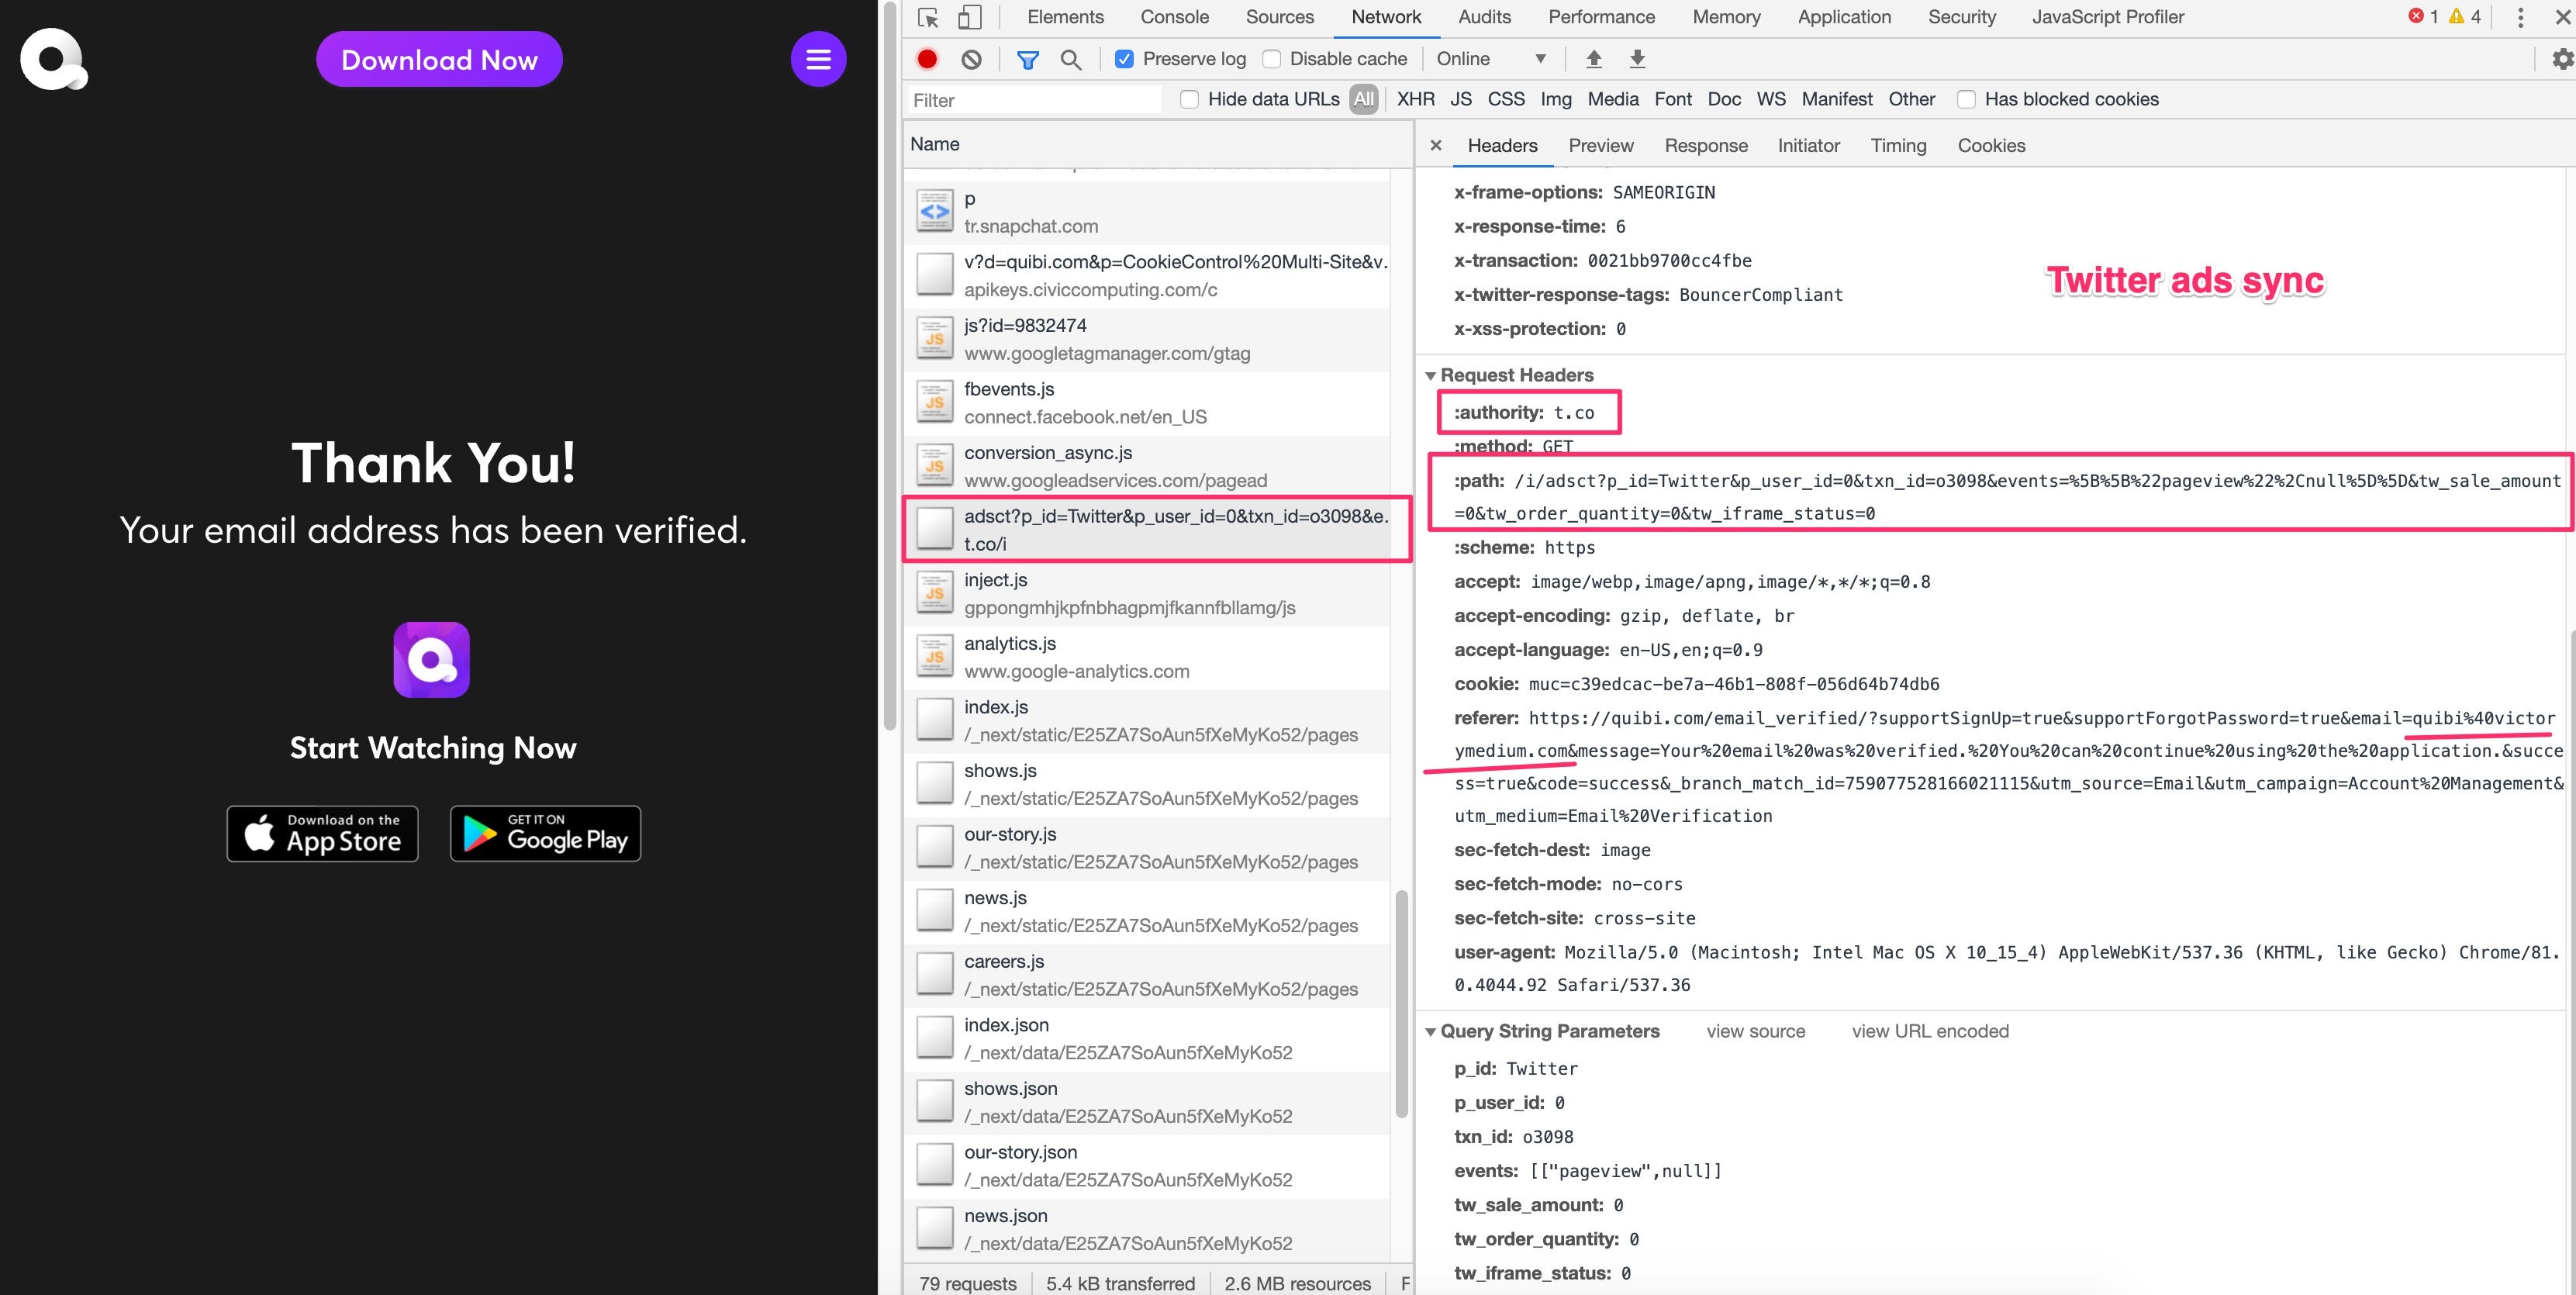The height and width of the screenshot is (1295, 2576).
Task: Select the inspect element cursor icon
Action: (x=928, y=17)
